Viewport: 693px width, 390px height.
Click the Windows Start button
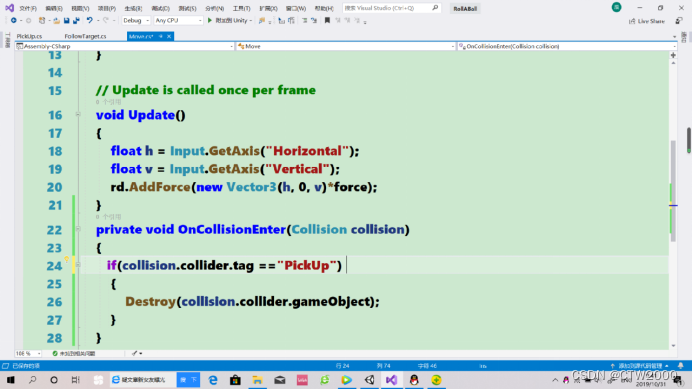click(11, 380)
